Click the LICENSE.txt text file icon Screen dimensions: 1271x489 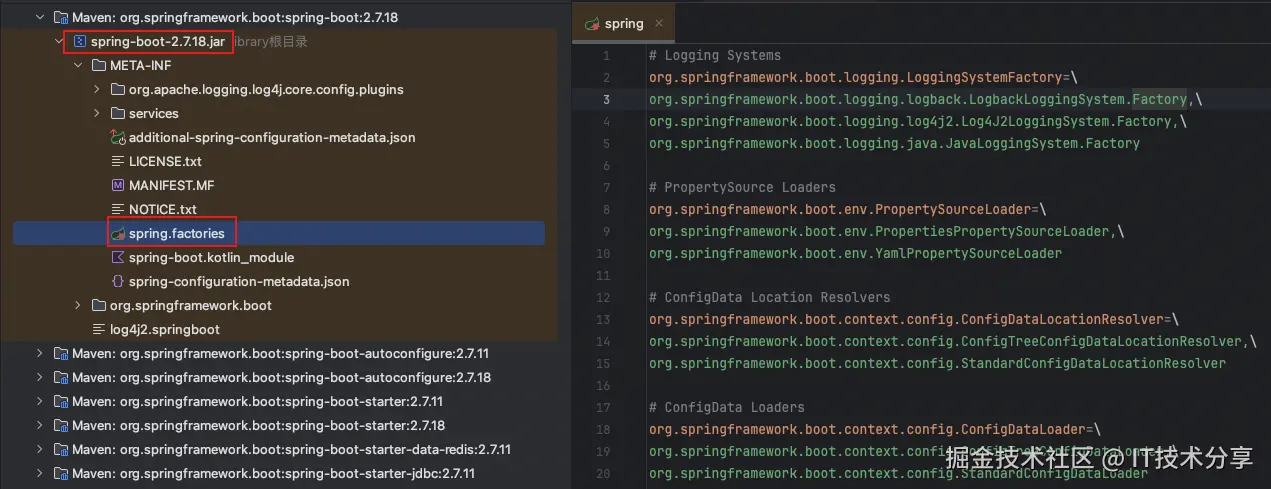pos(118,161)
